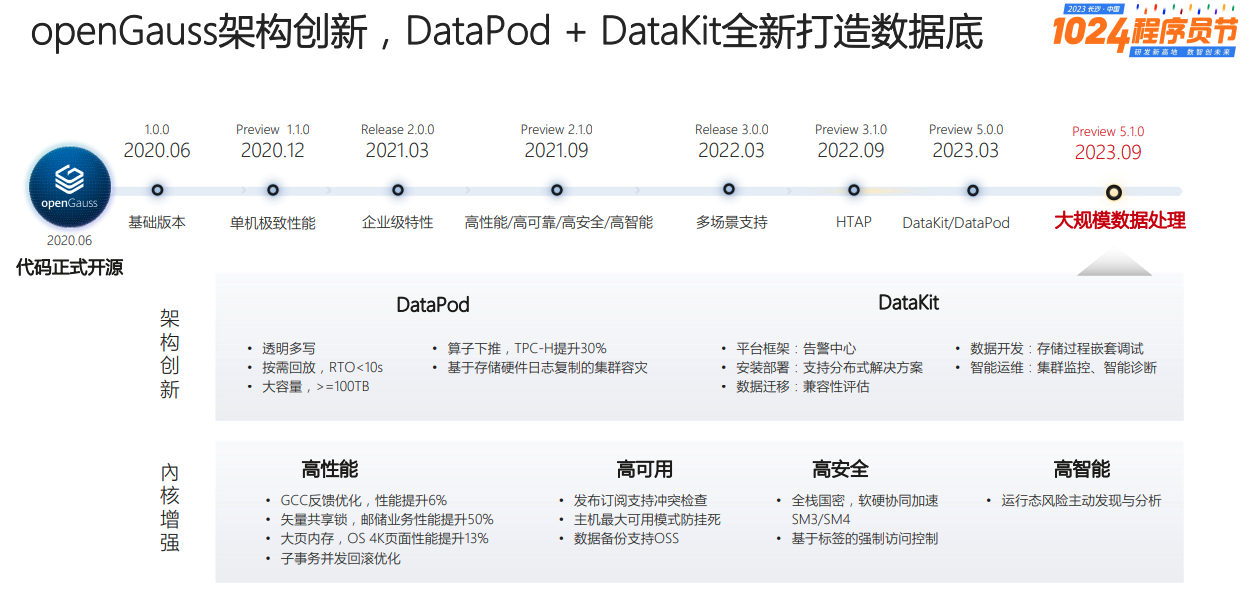This screenshot has height=606, width=1254.
Task: Select the highlighted 2023.09 timeline marker
Action: coord(1113,192)
